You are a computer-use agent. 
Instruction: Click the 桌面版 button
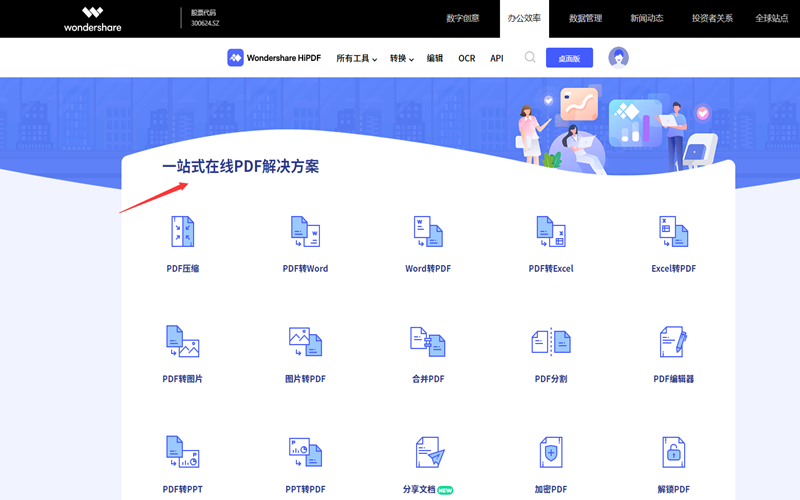point(569,58)
